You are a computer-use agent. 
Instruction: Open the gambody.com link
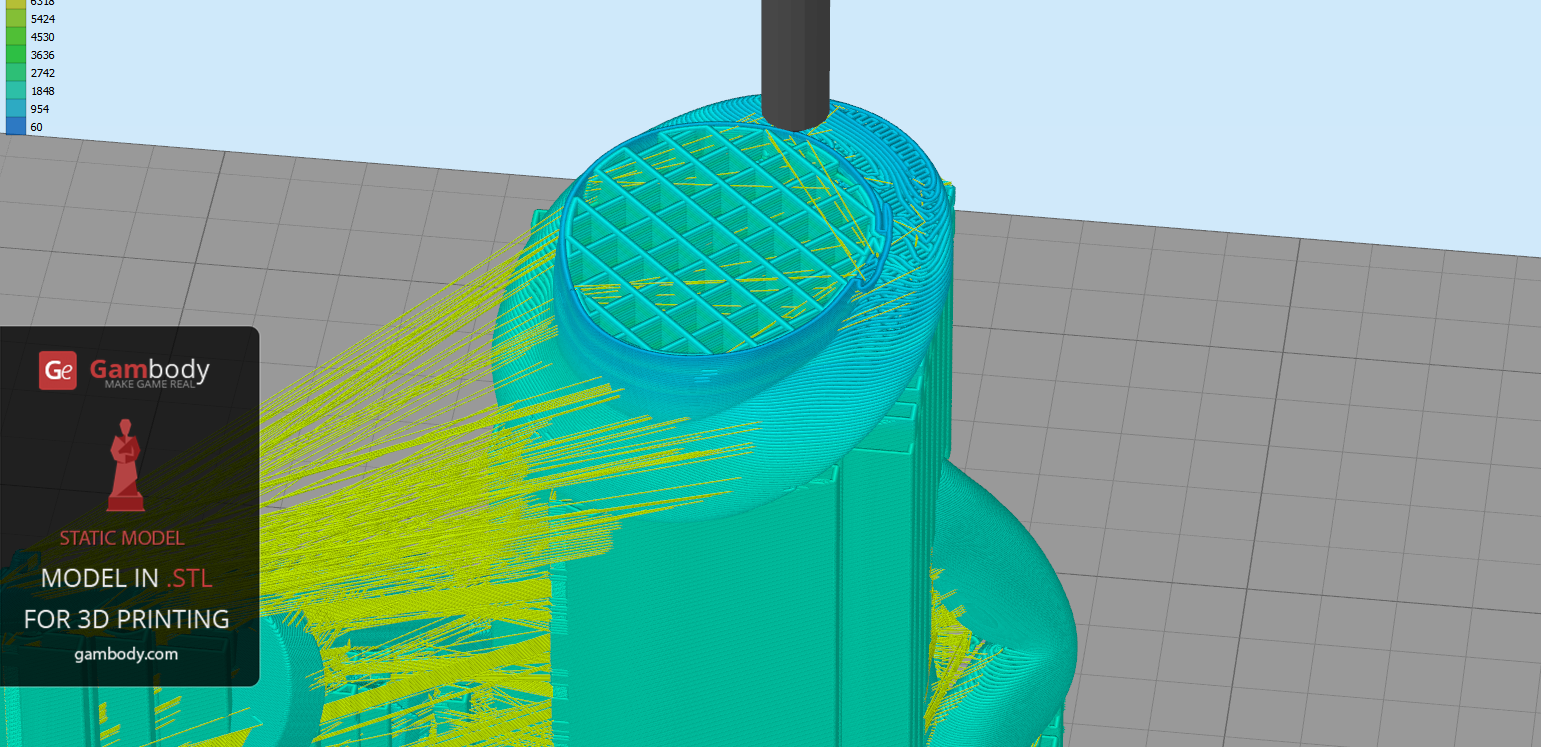126,654
